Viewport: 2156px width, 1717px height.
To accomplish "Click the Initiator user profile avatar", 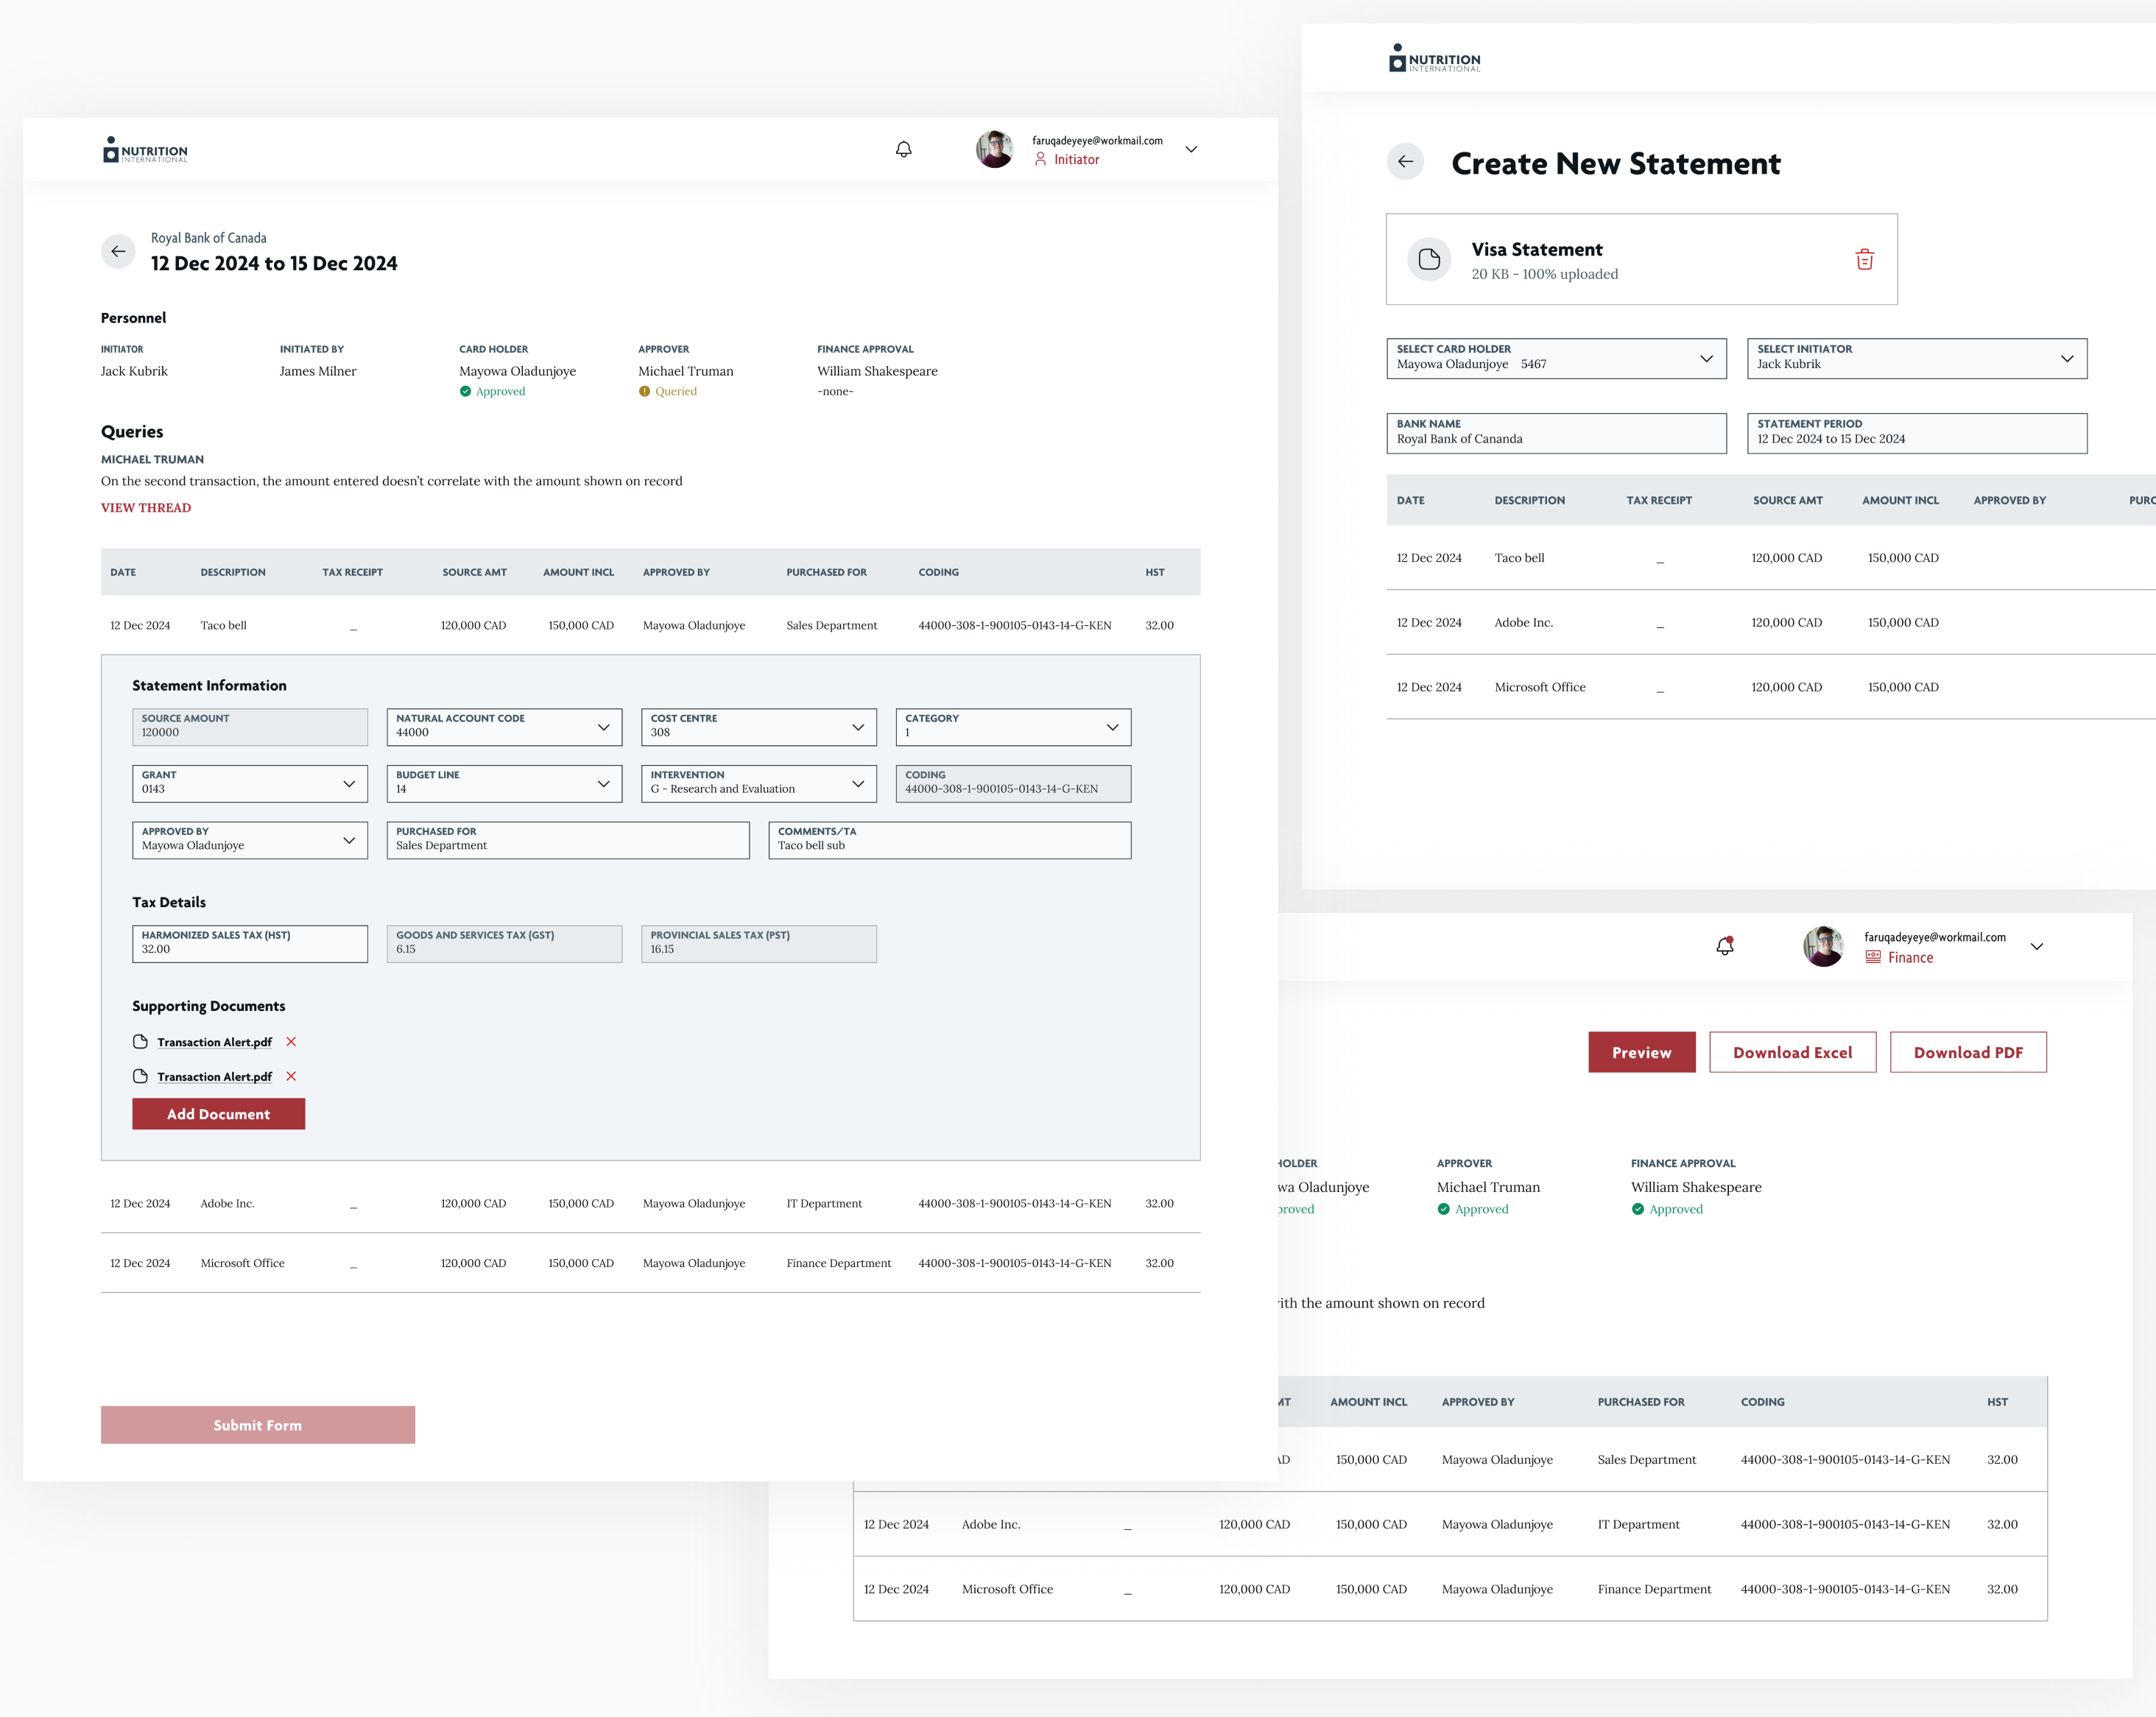I will 994,149.
